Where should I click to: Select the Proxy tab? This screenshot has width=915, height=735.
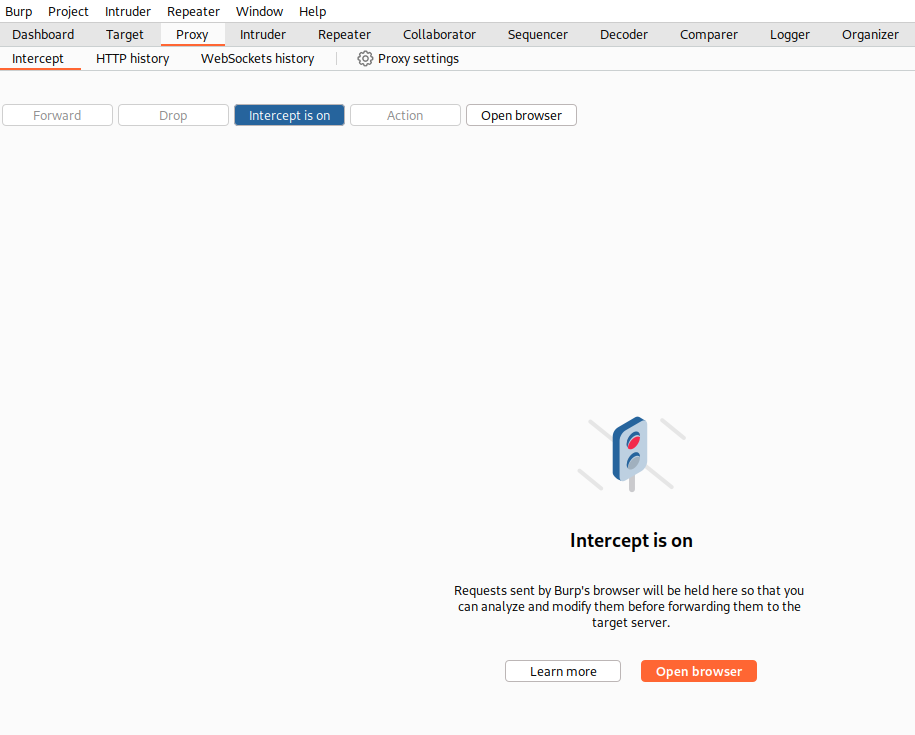[x=193, y=35]
